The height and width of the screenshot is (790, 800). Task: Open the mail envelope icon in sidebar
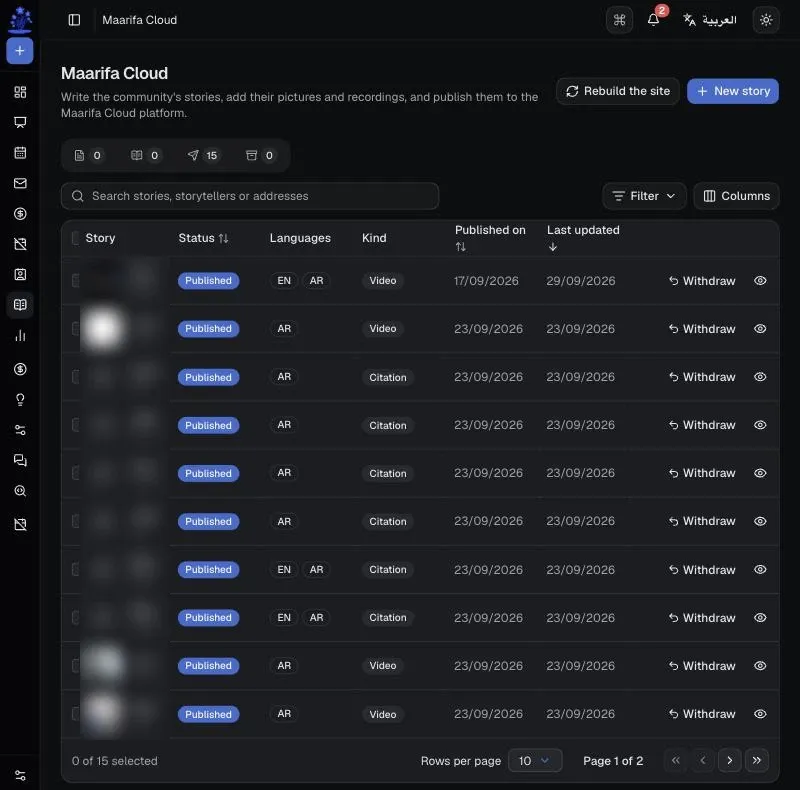point(20,183)
